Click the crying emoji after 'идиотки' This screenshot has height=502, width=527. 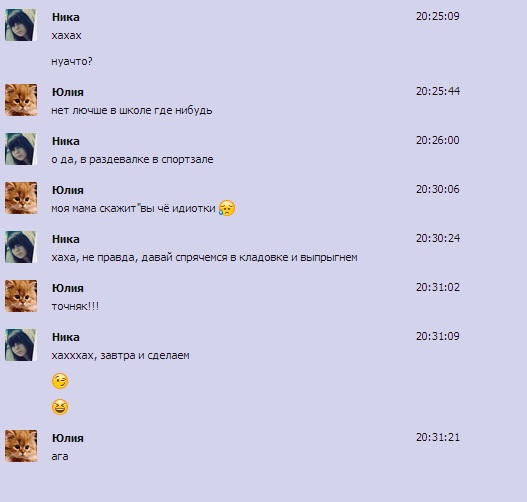click(x=227, y=208)
